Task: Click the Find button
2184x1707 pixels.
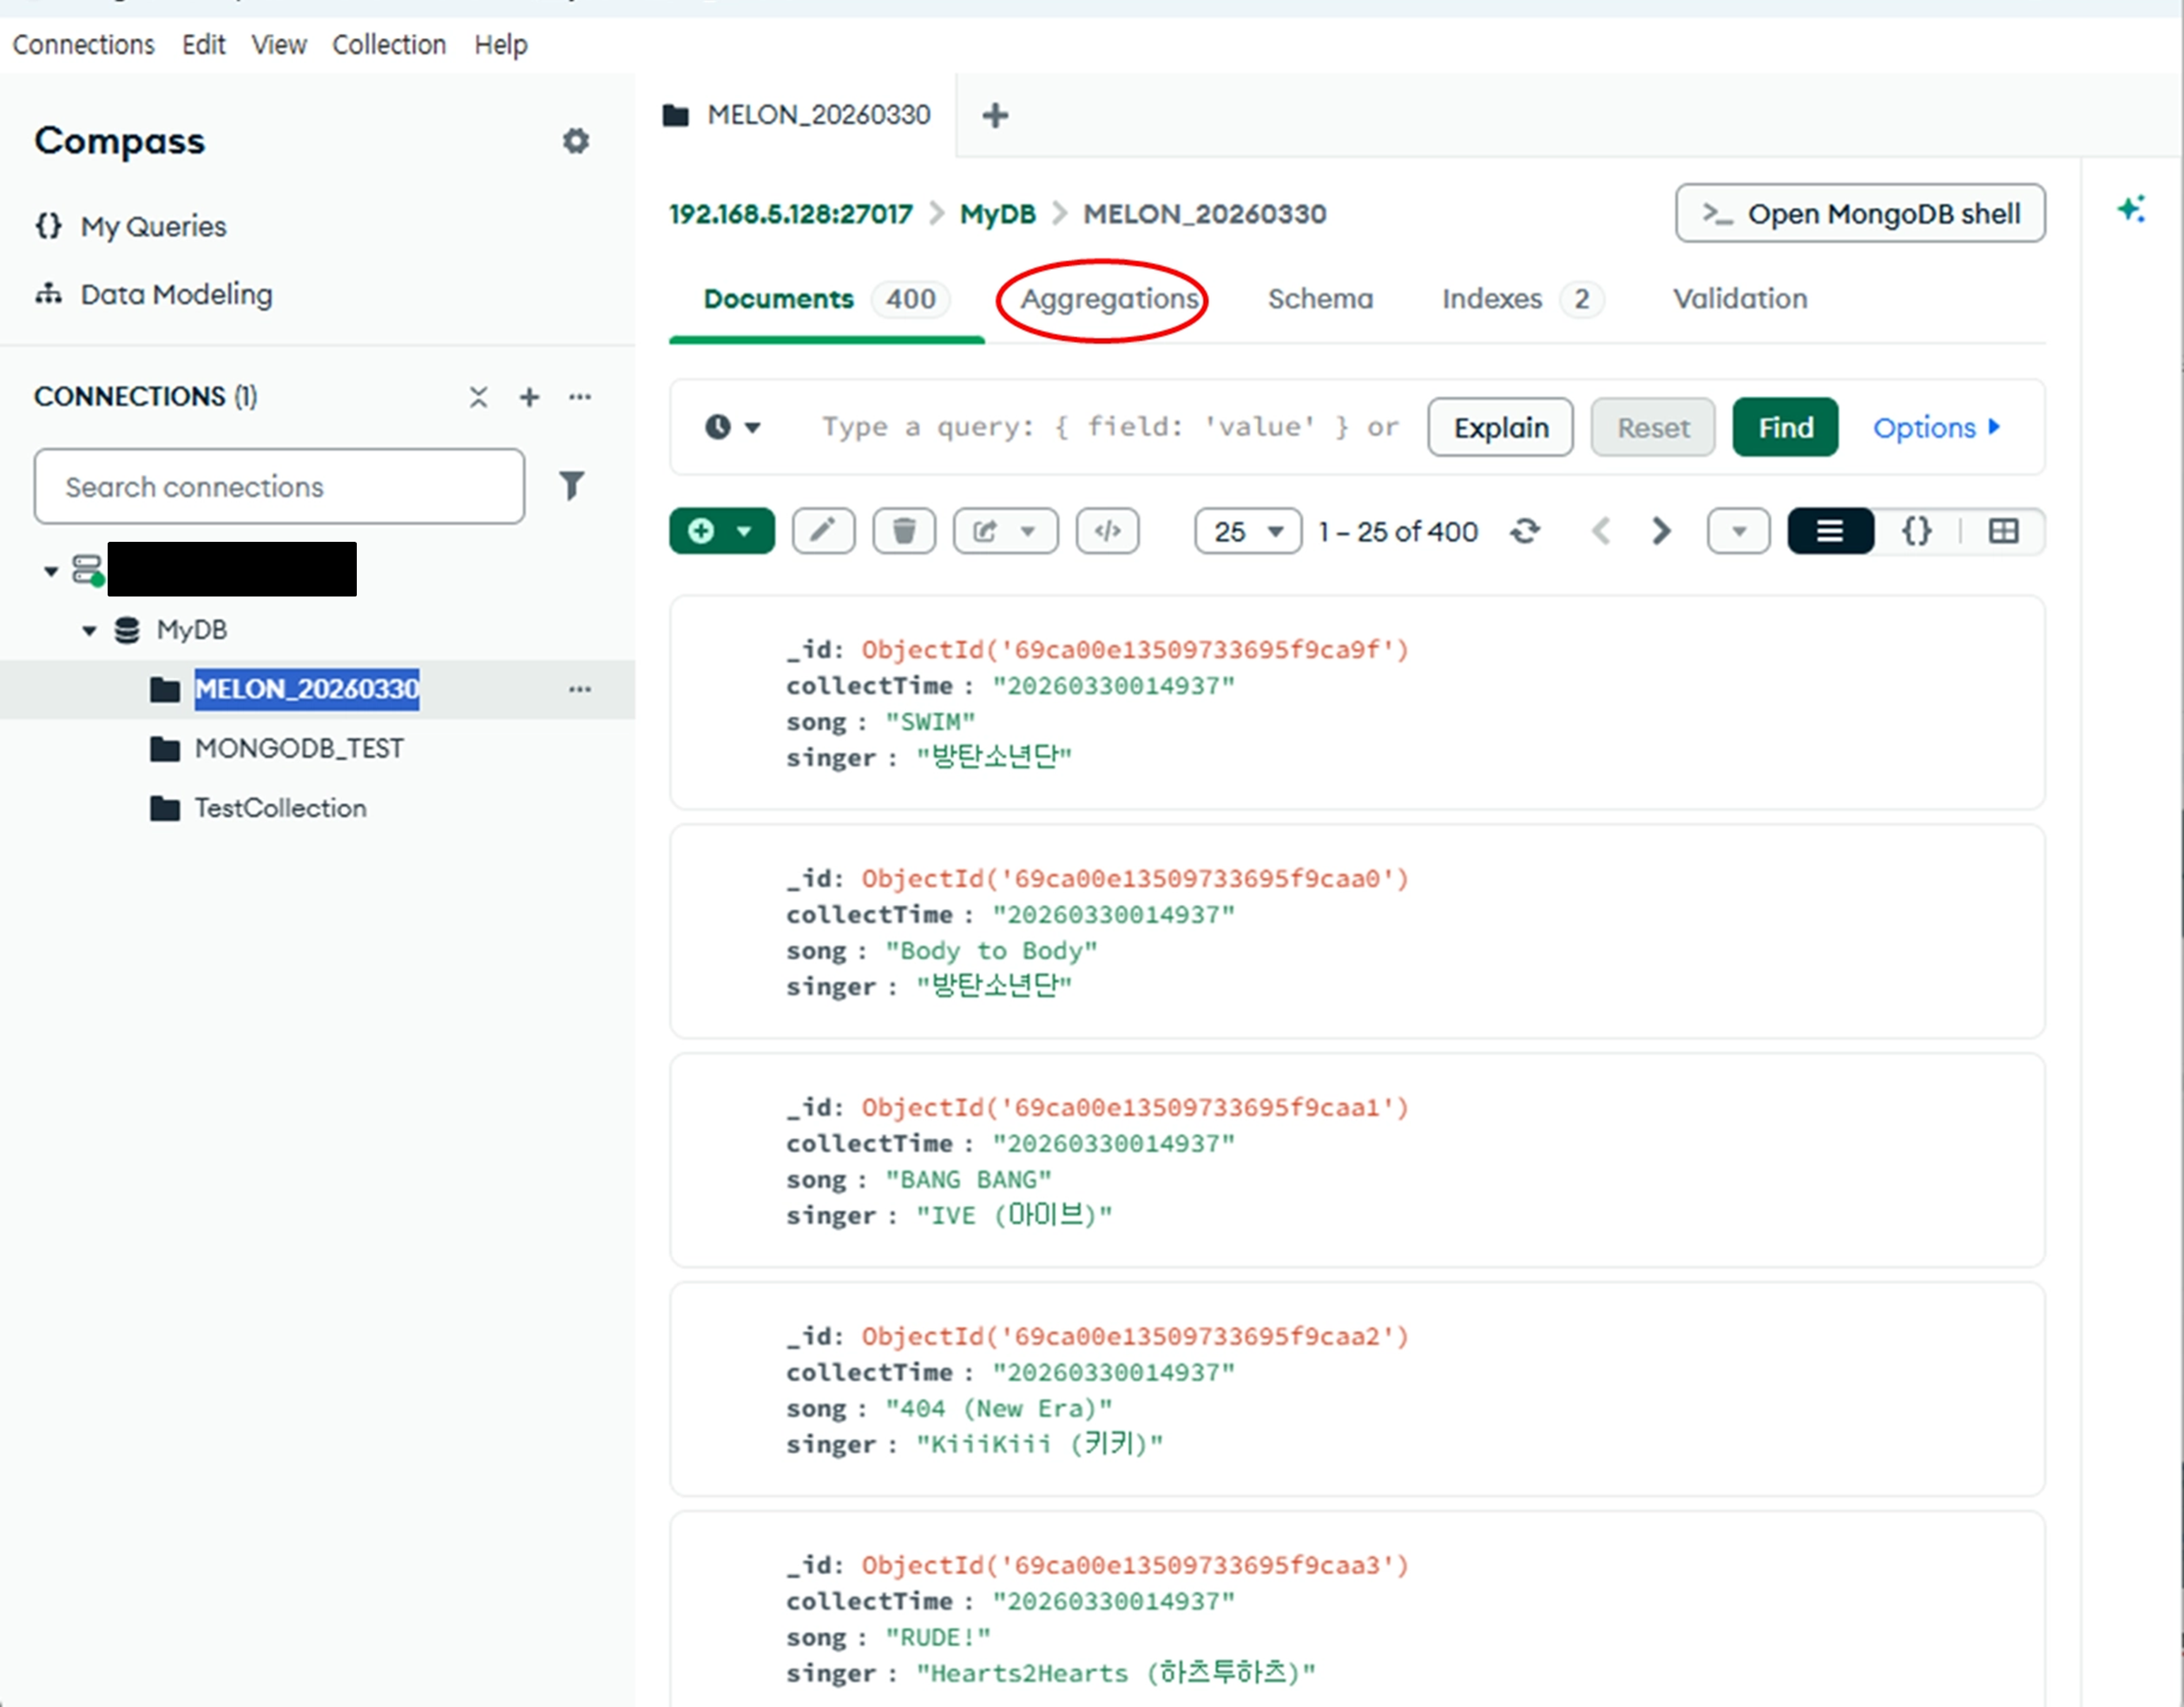Action: 1784,427
